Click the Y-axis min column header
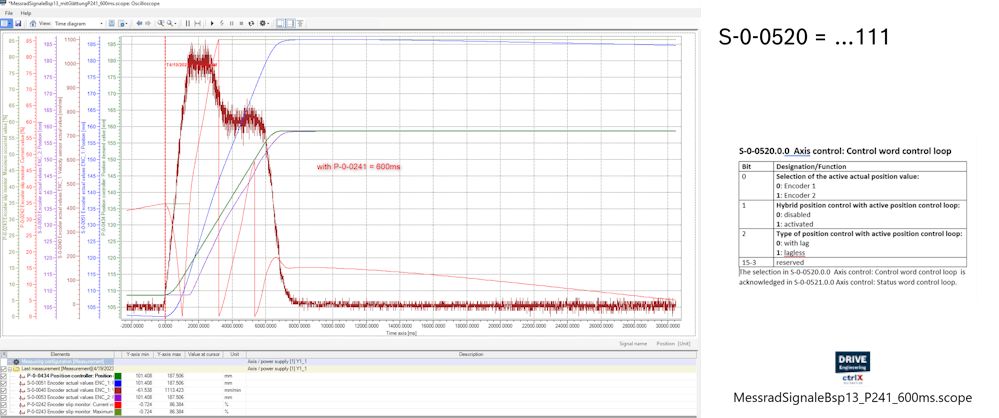This screenshot has width=999, height=418. pos(138,354)
